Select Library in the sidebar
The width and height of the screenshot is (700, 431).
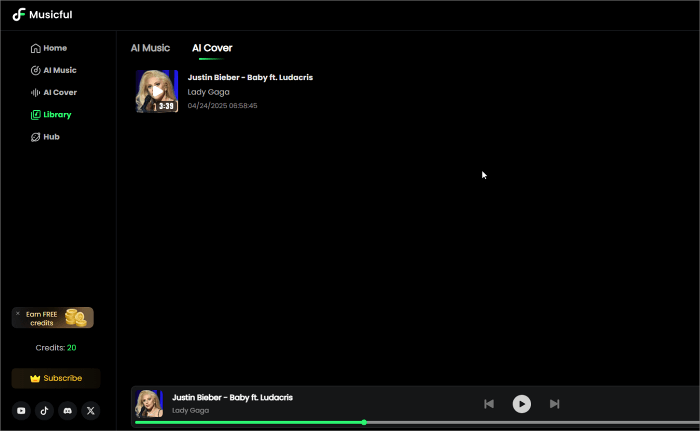tap(51, 115)
